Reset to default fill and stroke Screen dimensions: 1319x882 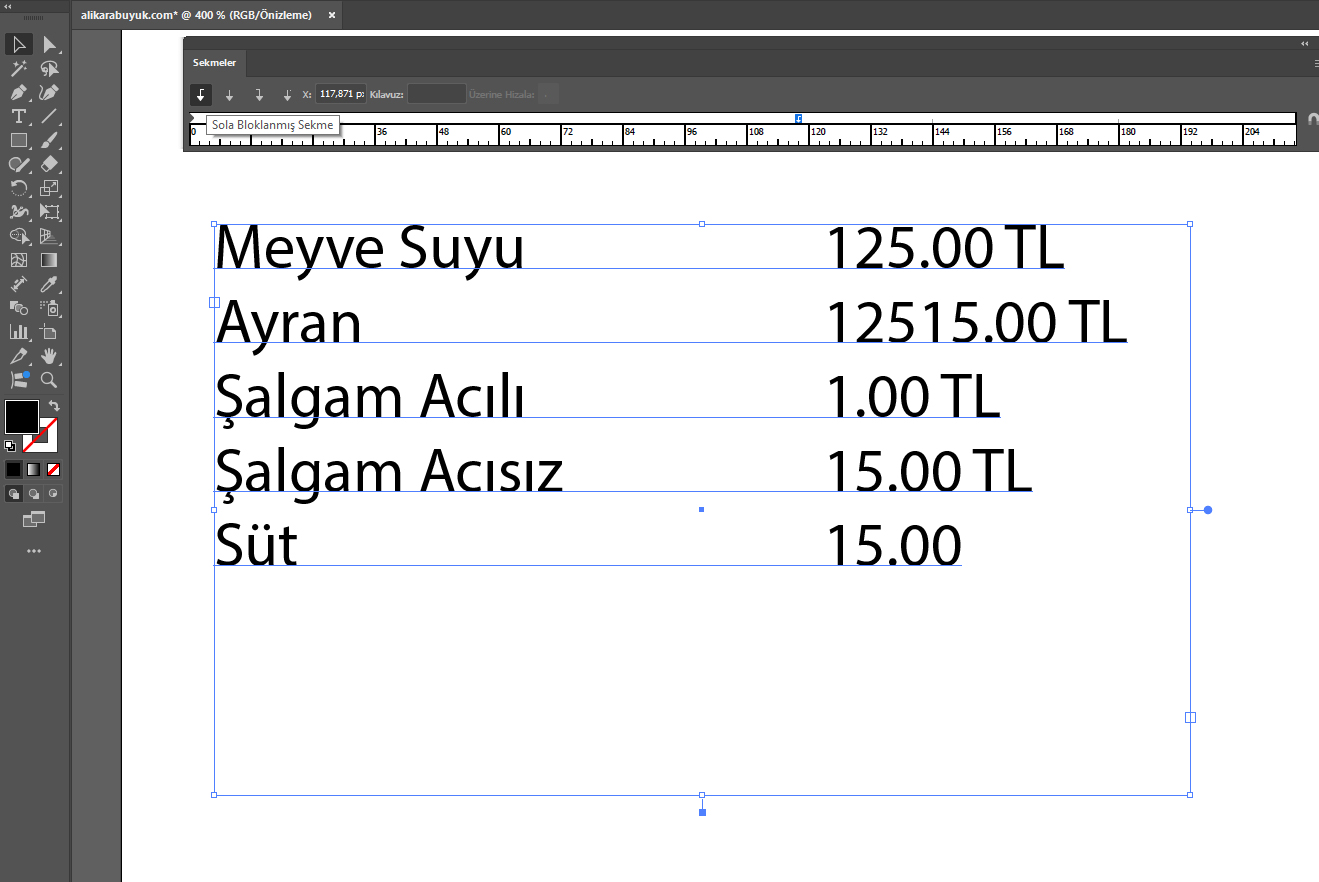[10, 446]
